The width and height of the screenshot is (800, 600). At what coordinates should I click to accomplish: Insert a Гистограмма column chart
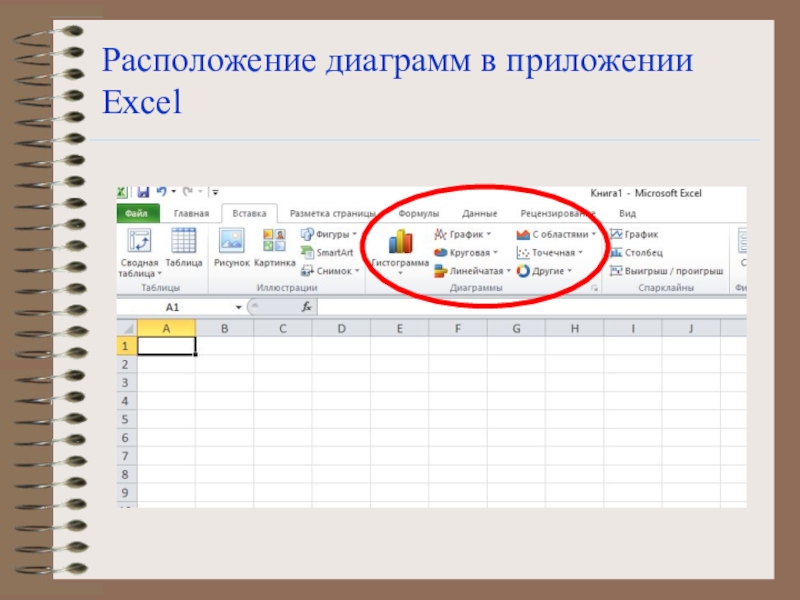click(400, 251)
